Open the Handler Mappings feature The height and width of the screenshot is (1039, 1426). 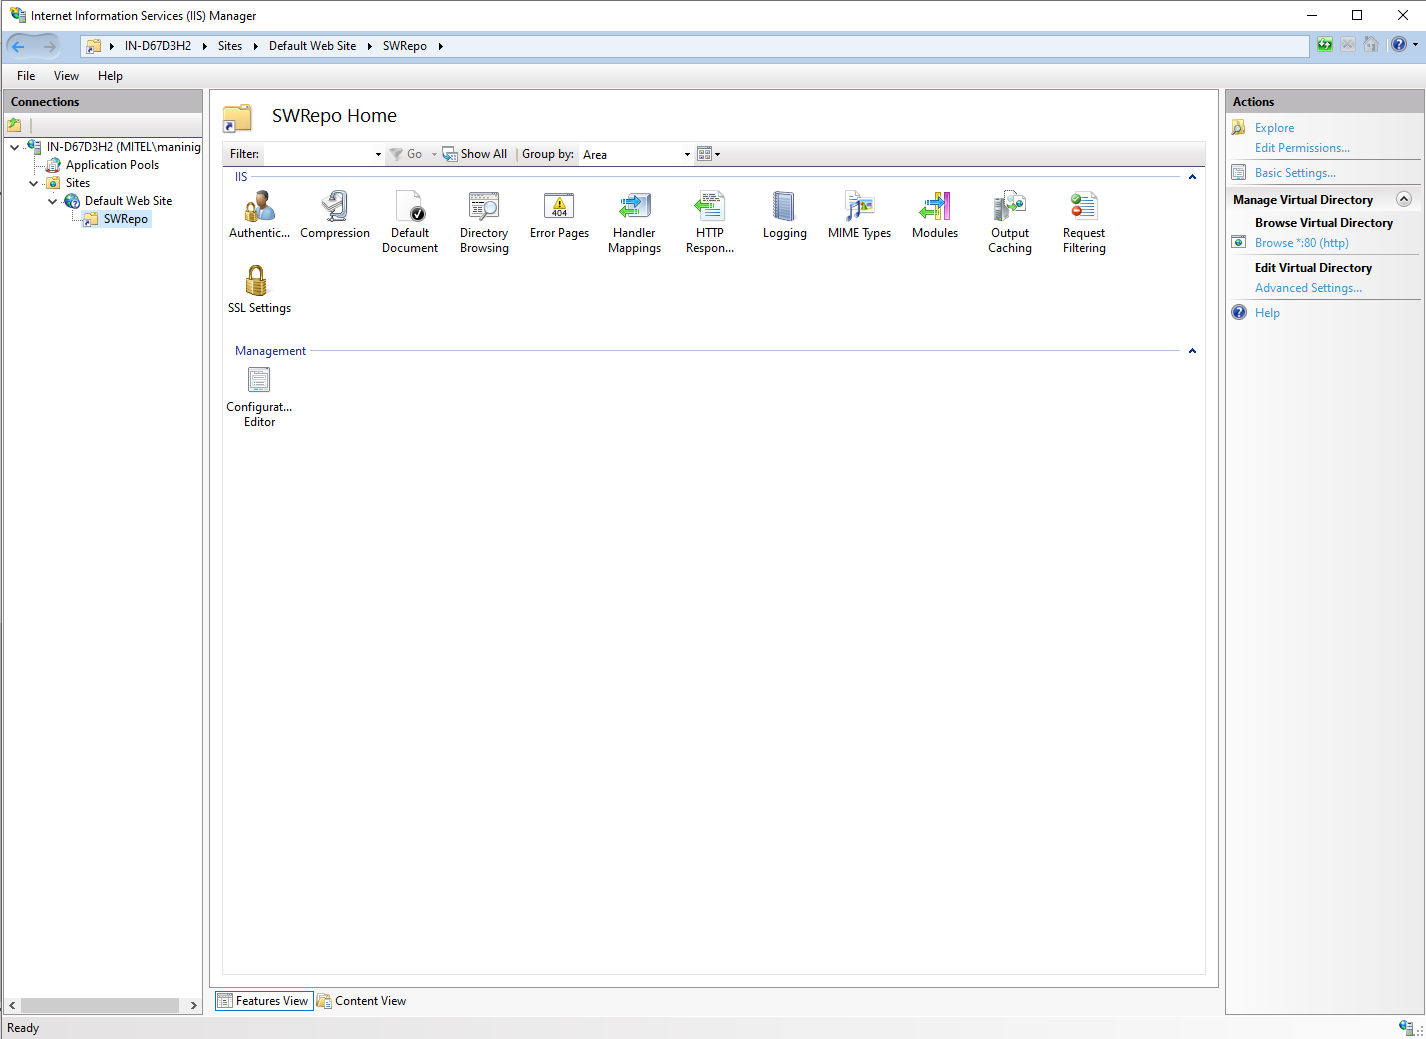tap(634, 222)
